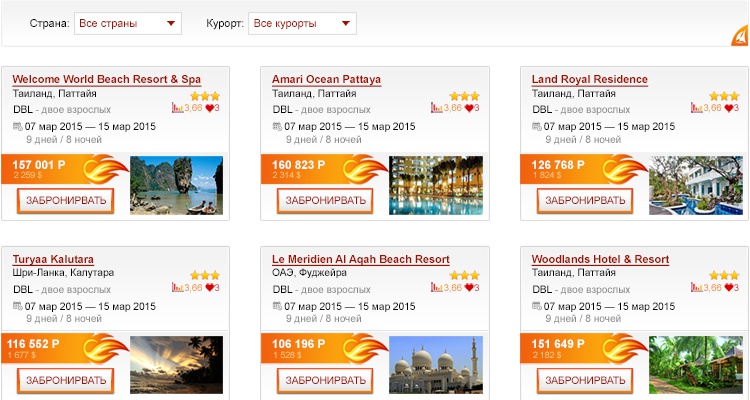Click the price '151 649 Р'
750x400 pixels.
point(558,344)
